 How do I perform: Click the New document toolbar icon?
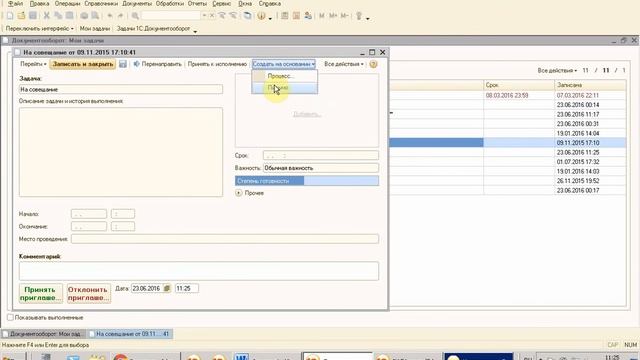point(10,16)
